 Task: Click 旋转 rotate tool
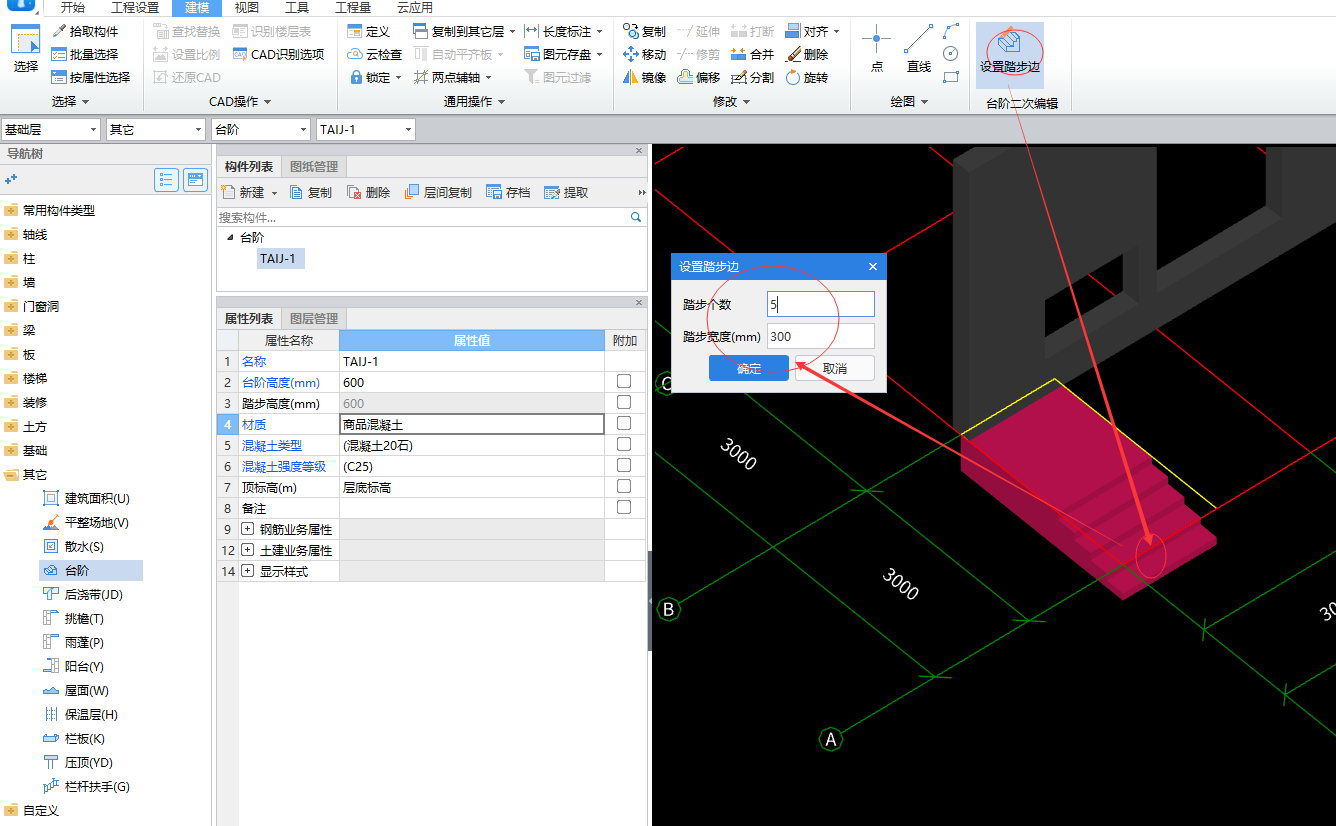(807, 77)
